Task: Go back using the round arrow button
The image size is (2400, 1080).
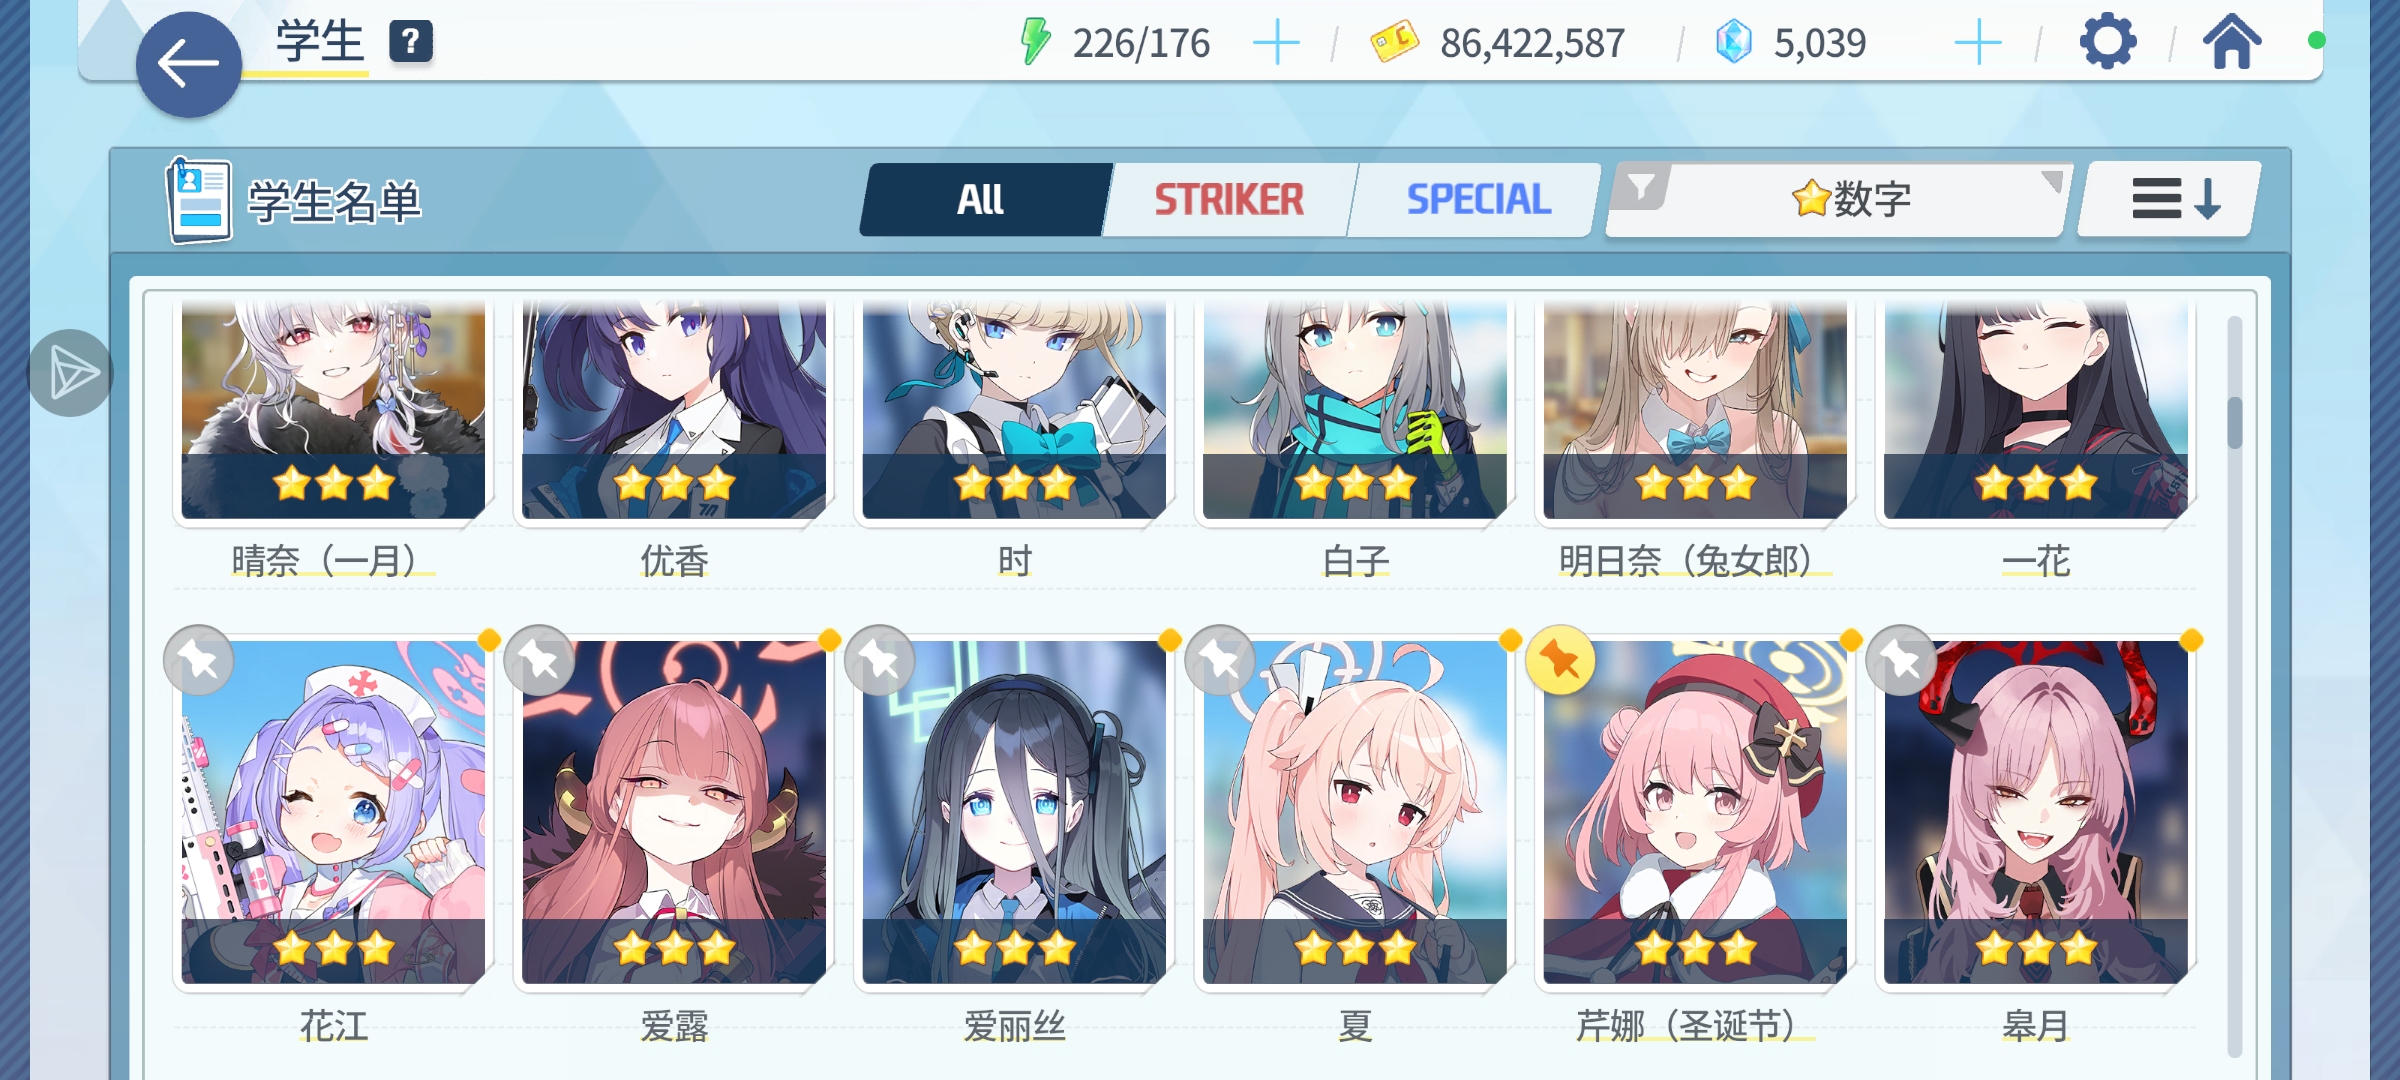Action: 188,65
